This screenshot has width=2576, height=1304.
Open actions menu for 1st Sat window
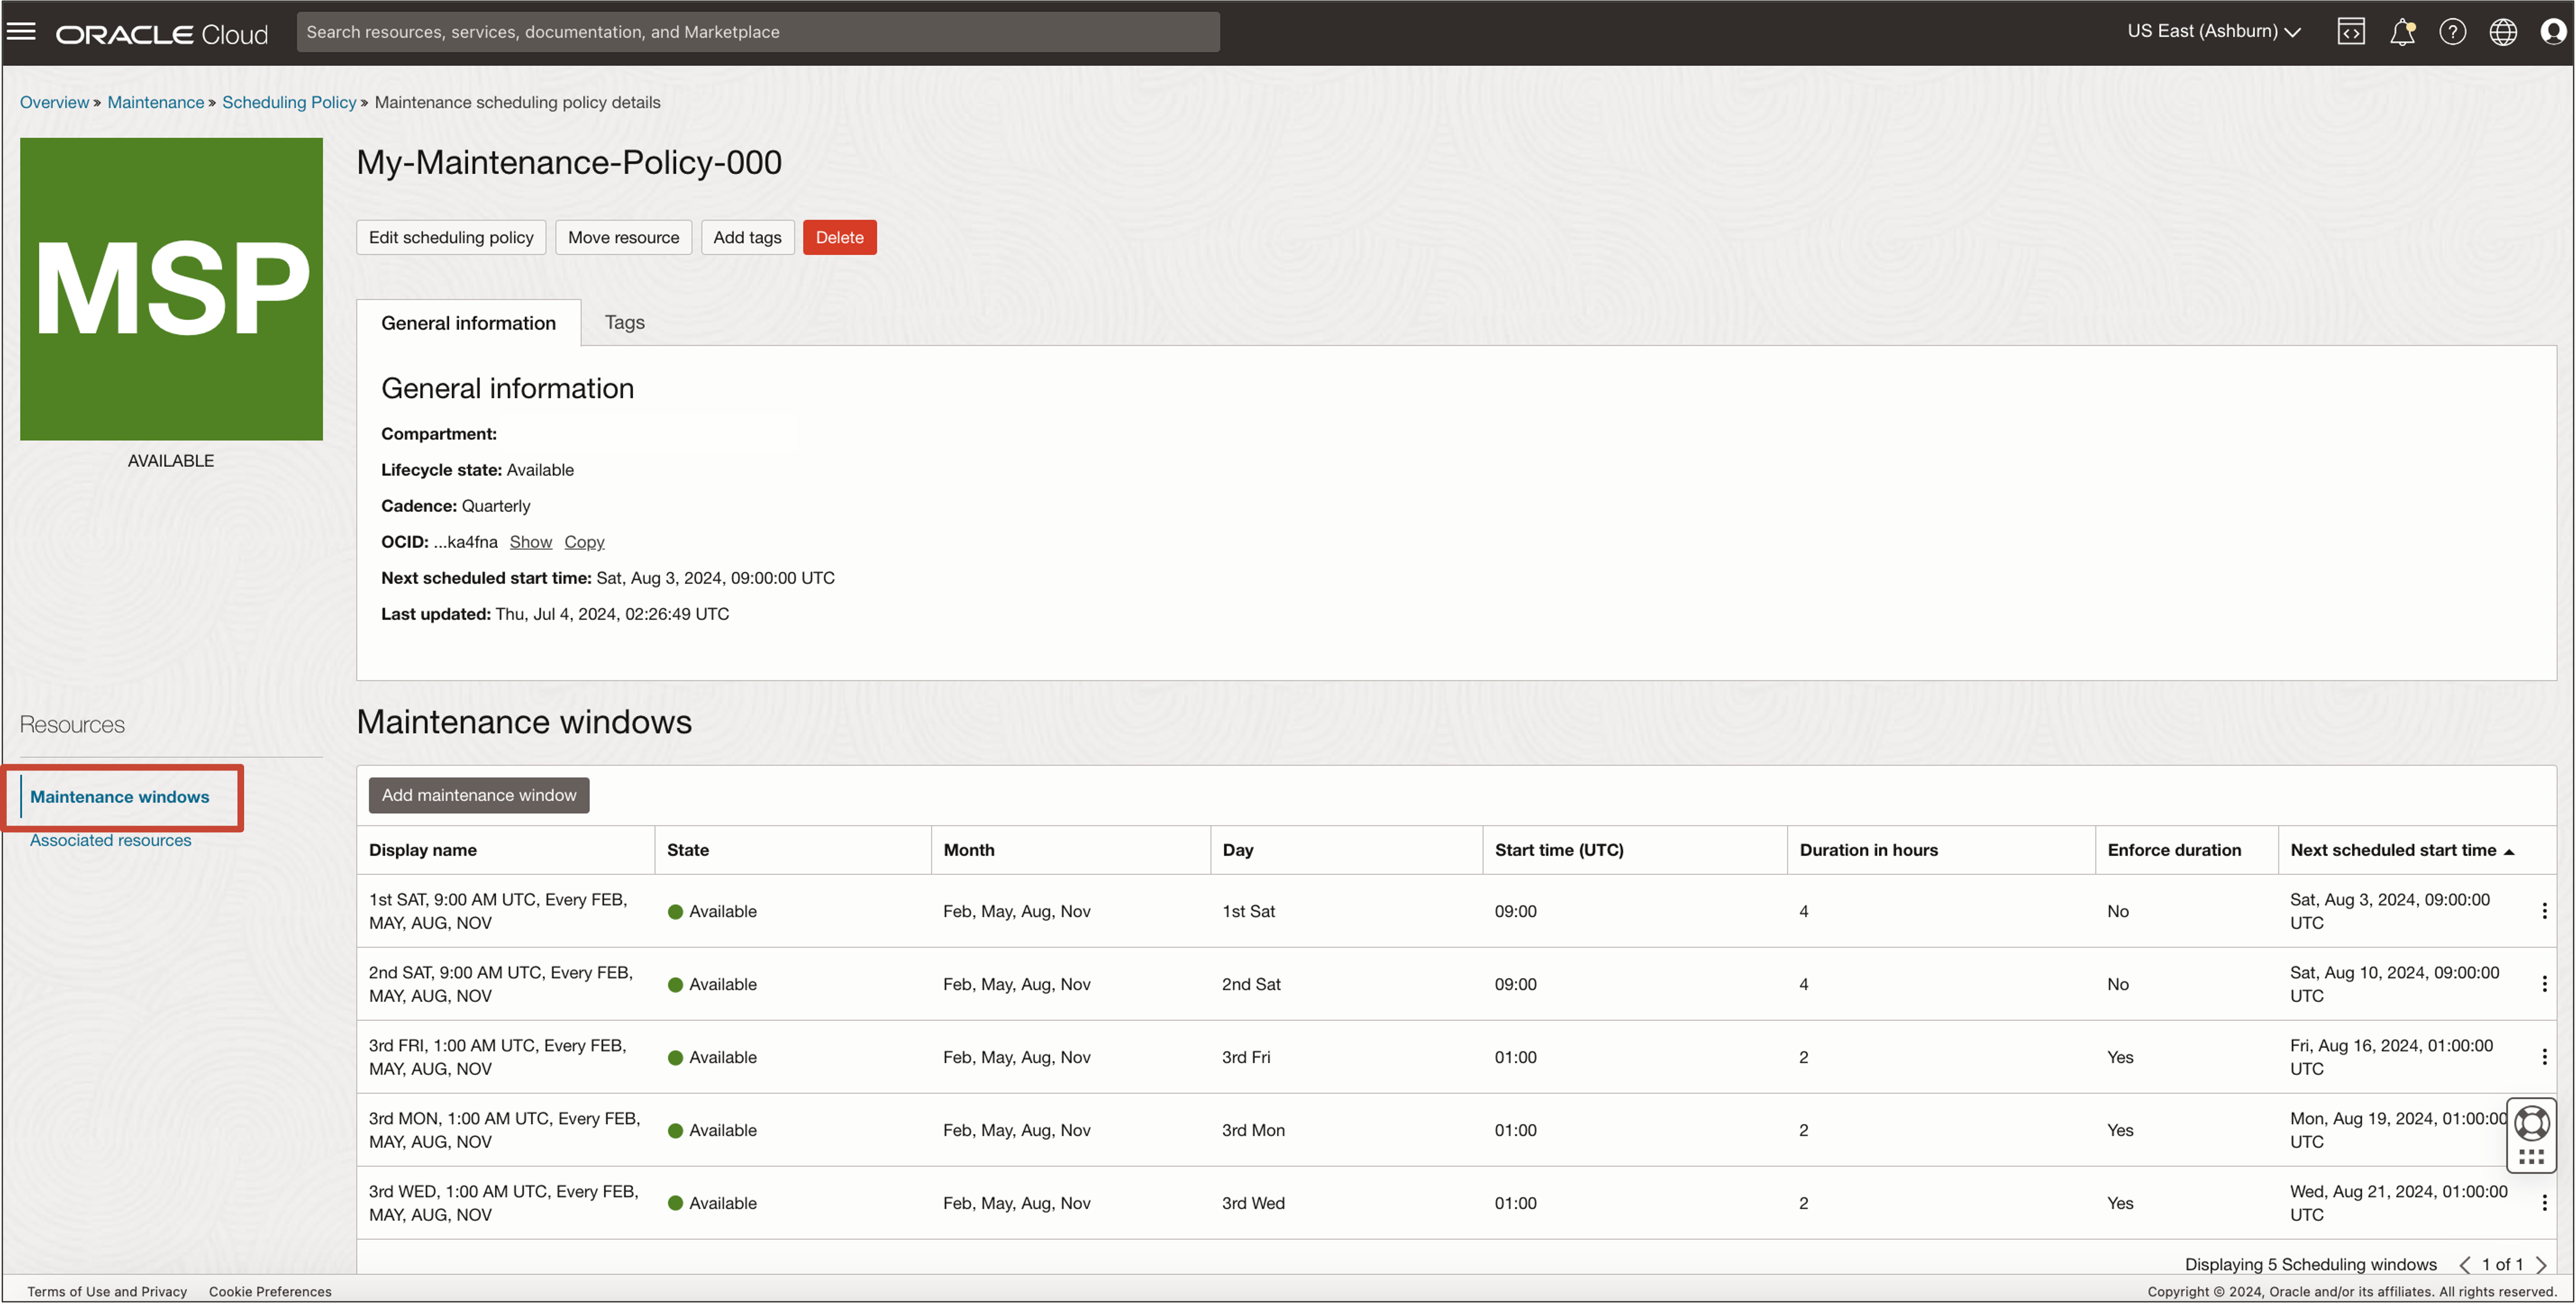[x=2544, y=911]
